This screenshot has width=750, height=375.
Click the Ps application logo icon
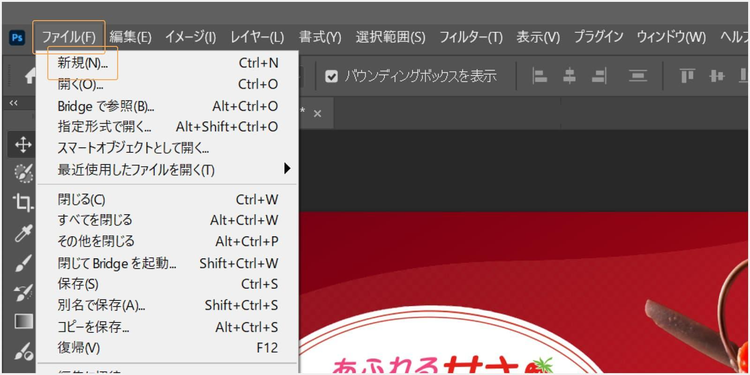click(x=17, y=37)
